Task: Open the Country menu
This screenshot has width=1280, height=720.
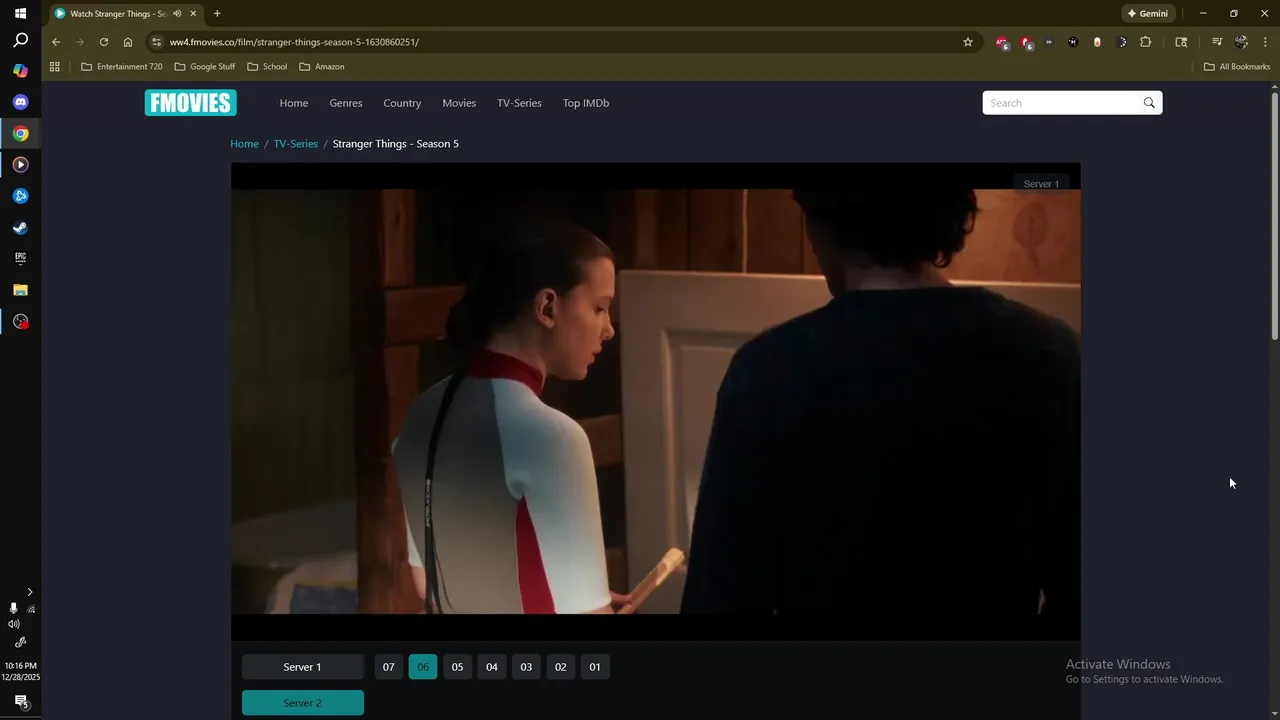Action: coord(402,103)
